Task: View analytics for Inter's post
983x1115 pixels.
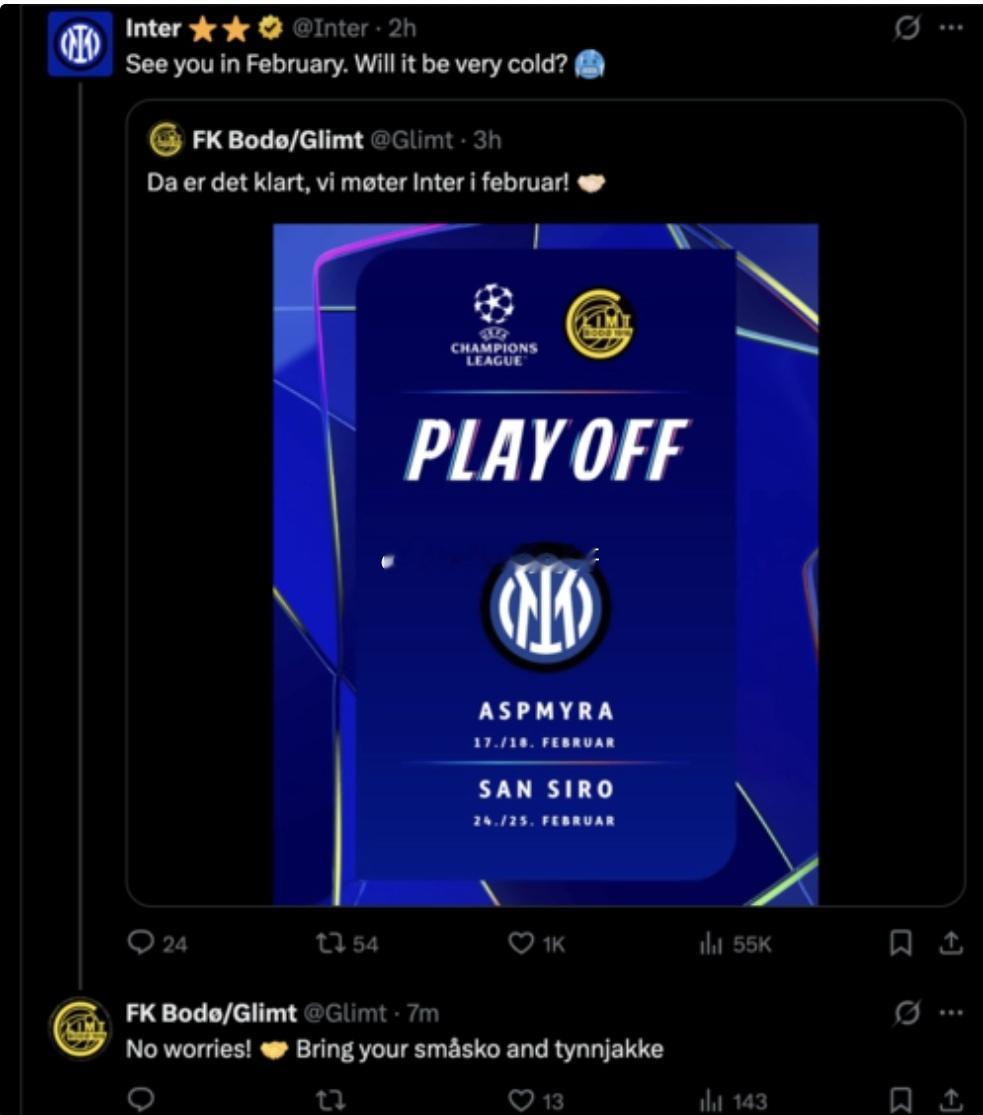Action: pos(711,943)
